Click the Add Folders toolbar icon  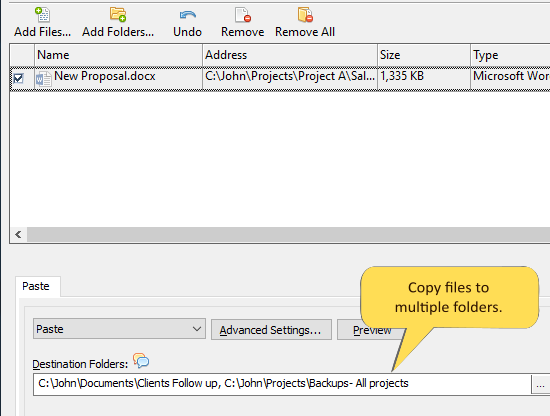point(118,15)
